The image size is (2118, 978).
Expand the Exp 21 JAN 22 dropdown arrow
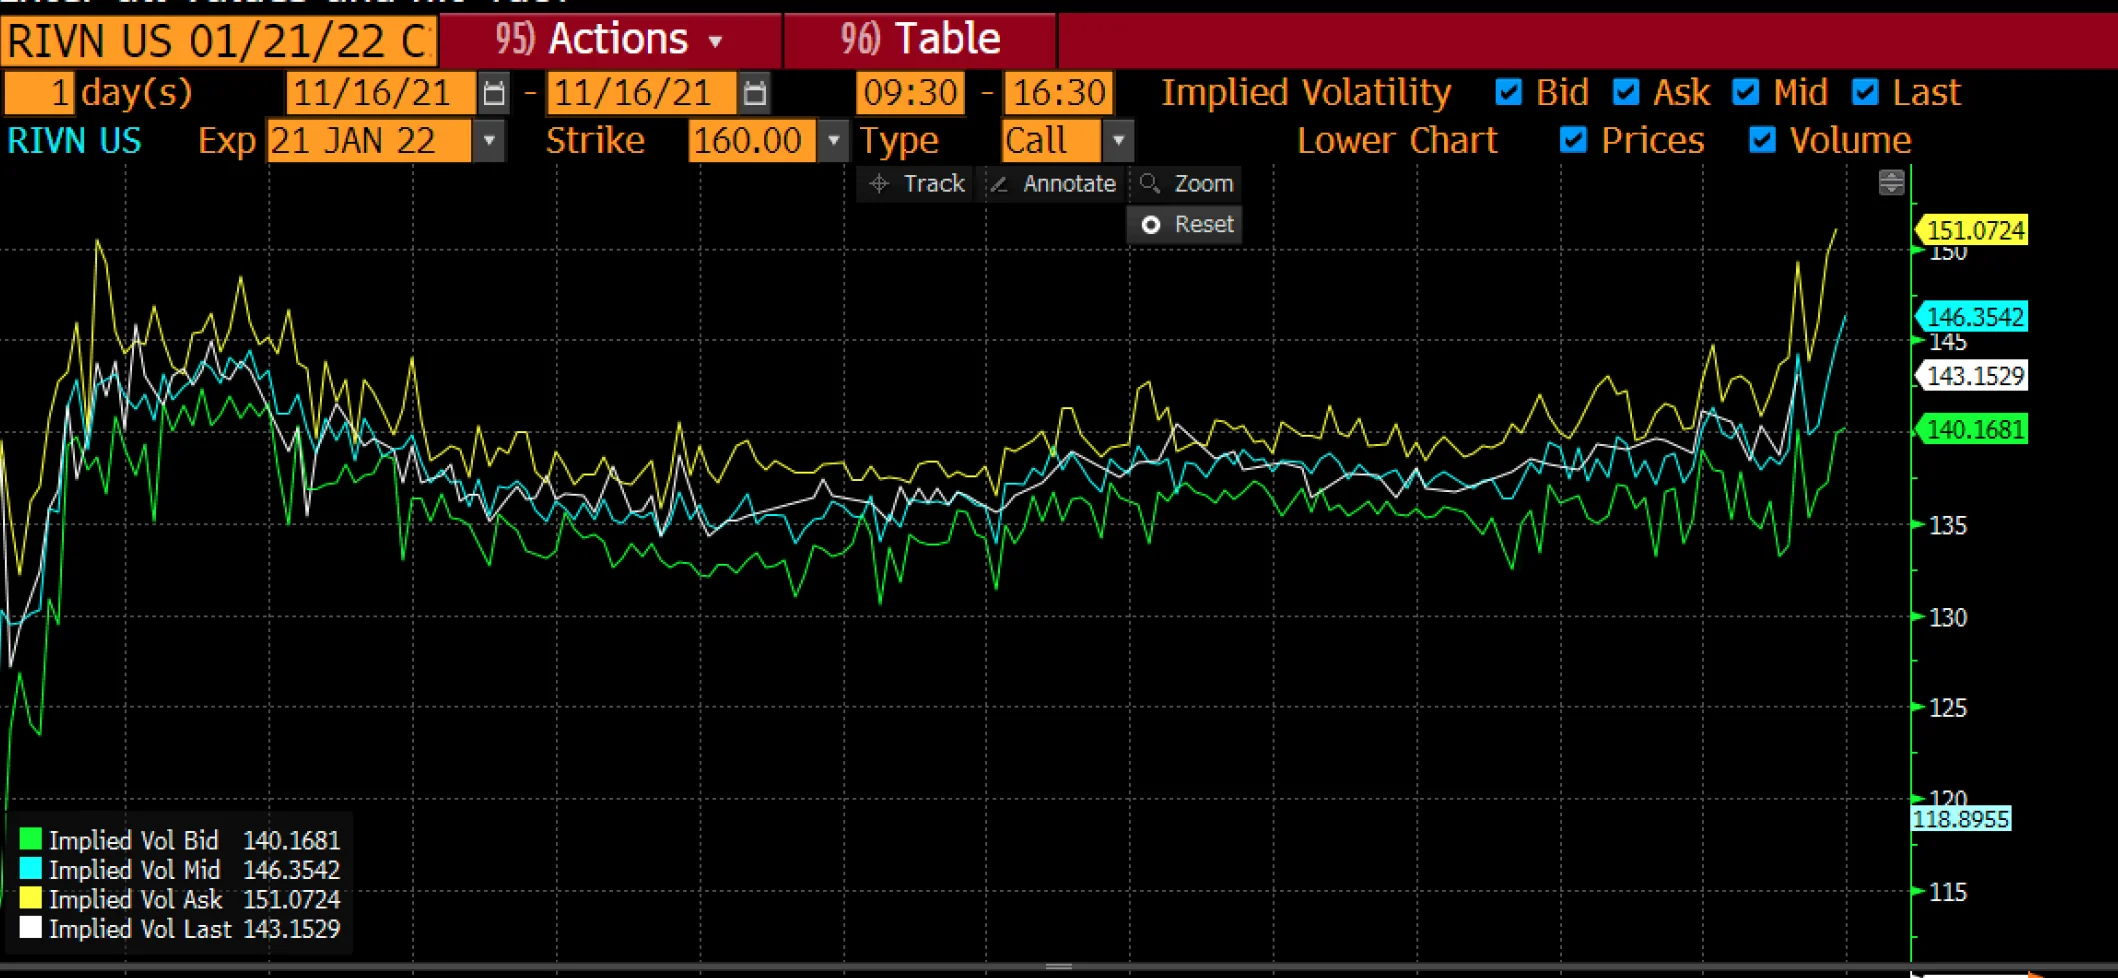[x=489, y=141]
